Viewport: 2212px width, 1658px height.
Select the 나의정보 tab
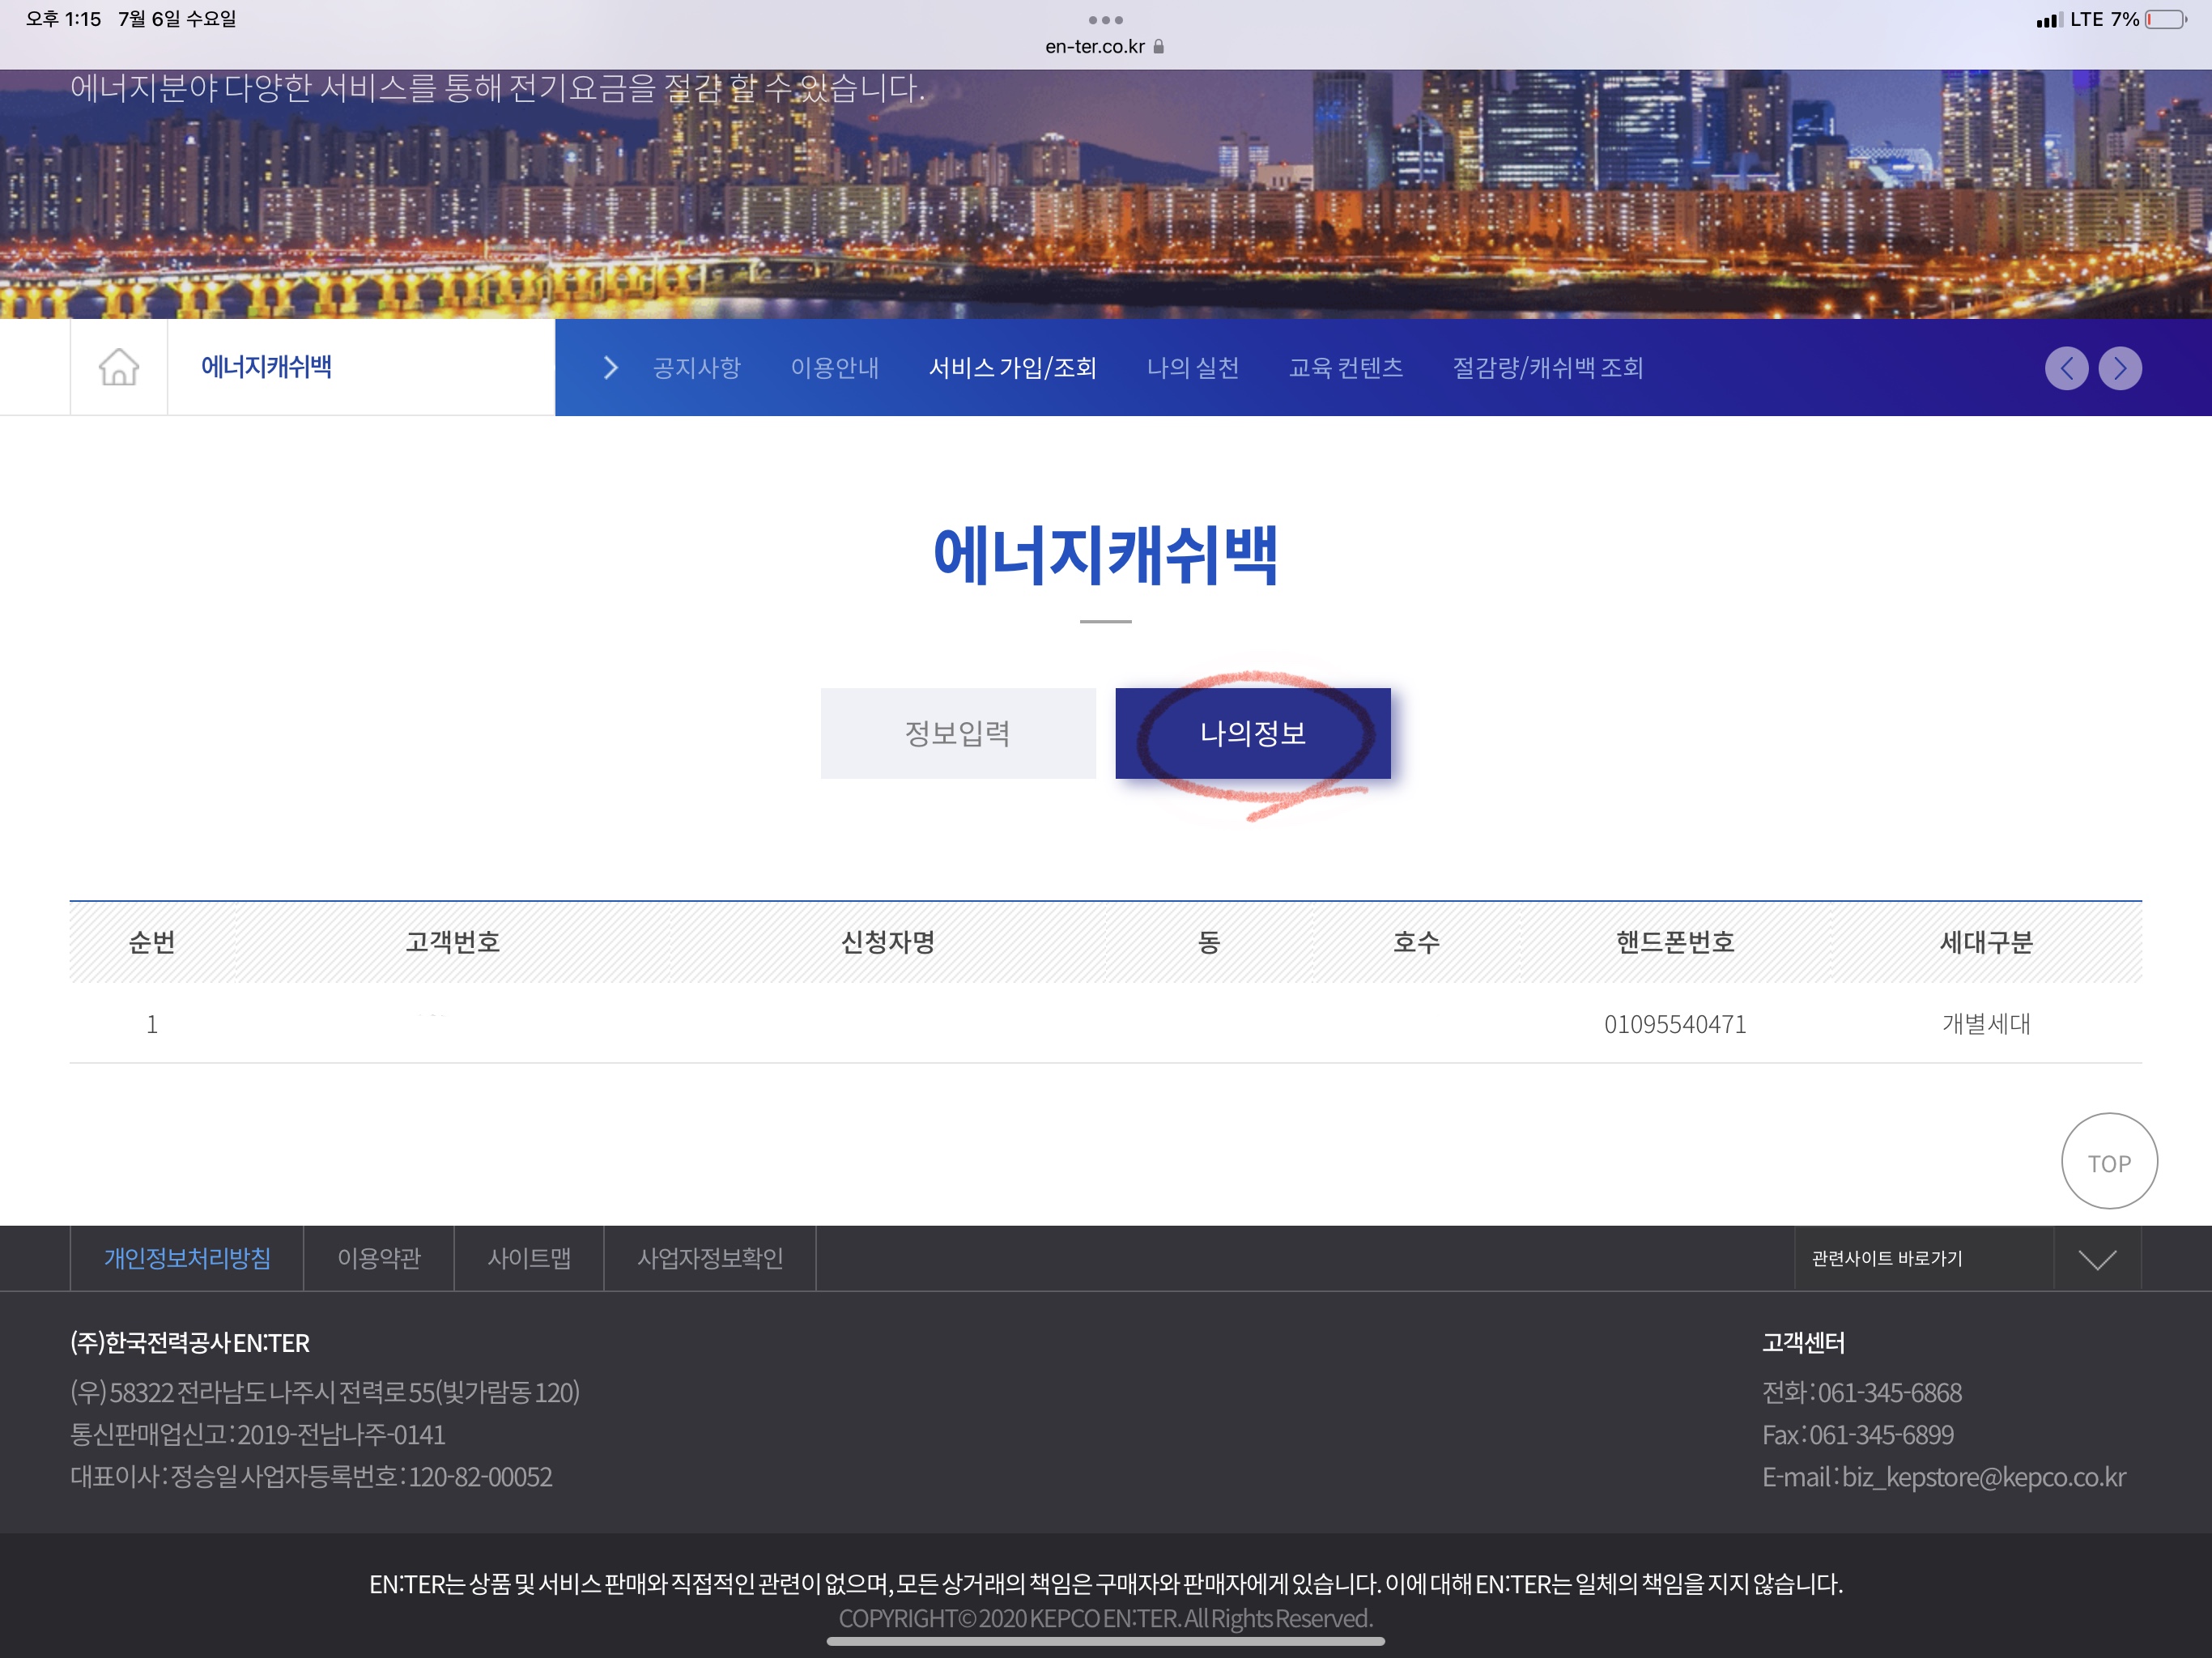pyautogui.click(x=1252, y=733)
